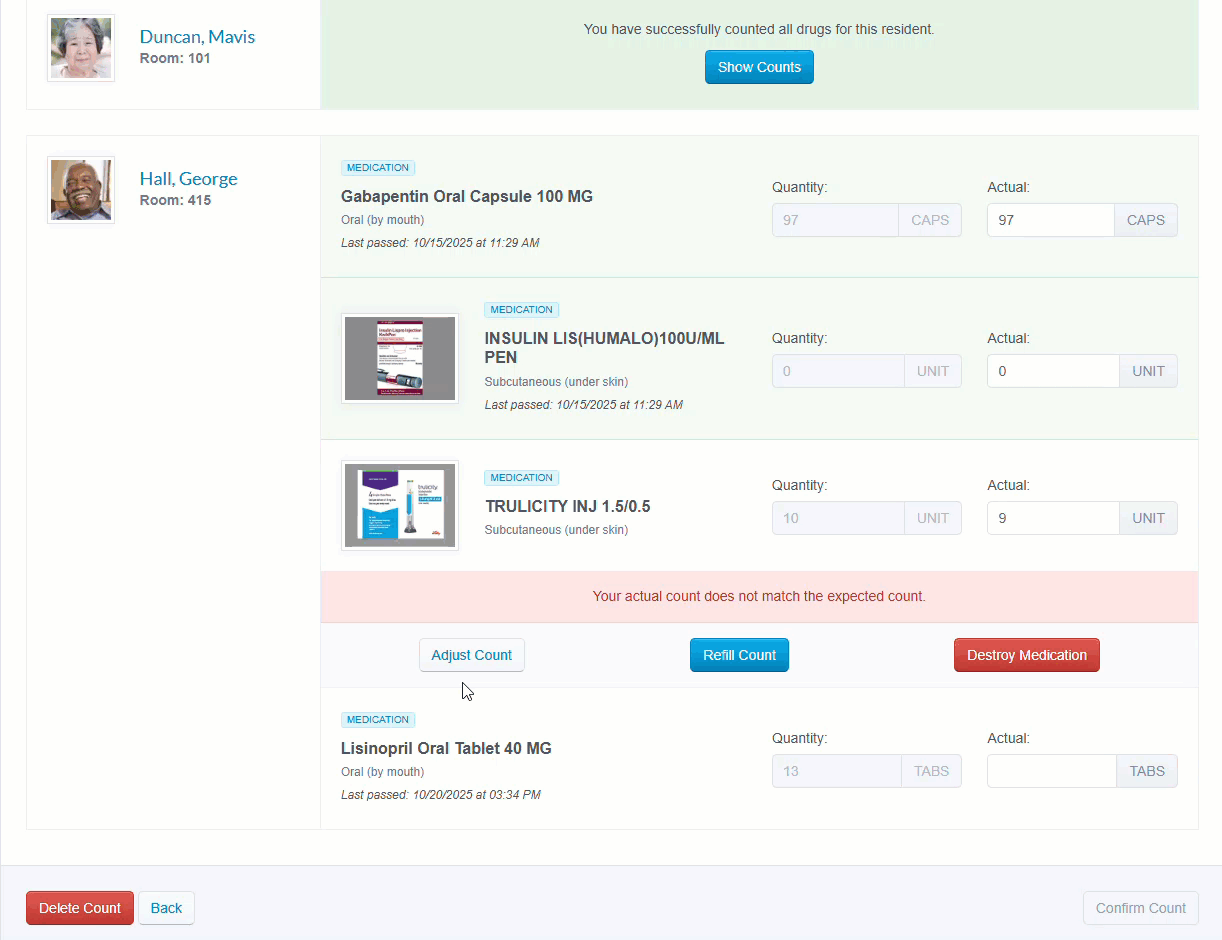The width and height of the screenshot is (1222, 940).
Task: Click the Trulicity Actual count field
Action: (x=1053, y=518)
